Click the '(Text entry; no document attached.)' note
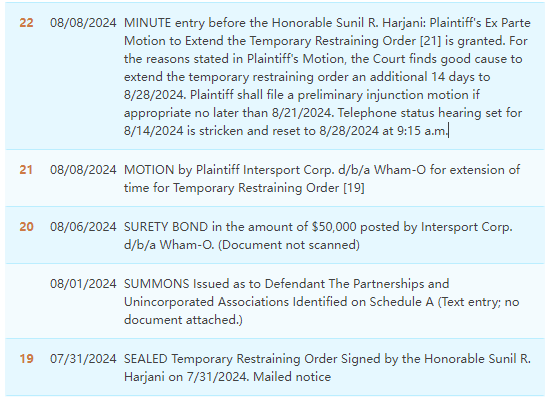Image resolution: width=550 pixels, height=397 pixels. point(321,311)
